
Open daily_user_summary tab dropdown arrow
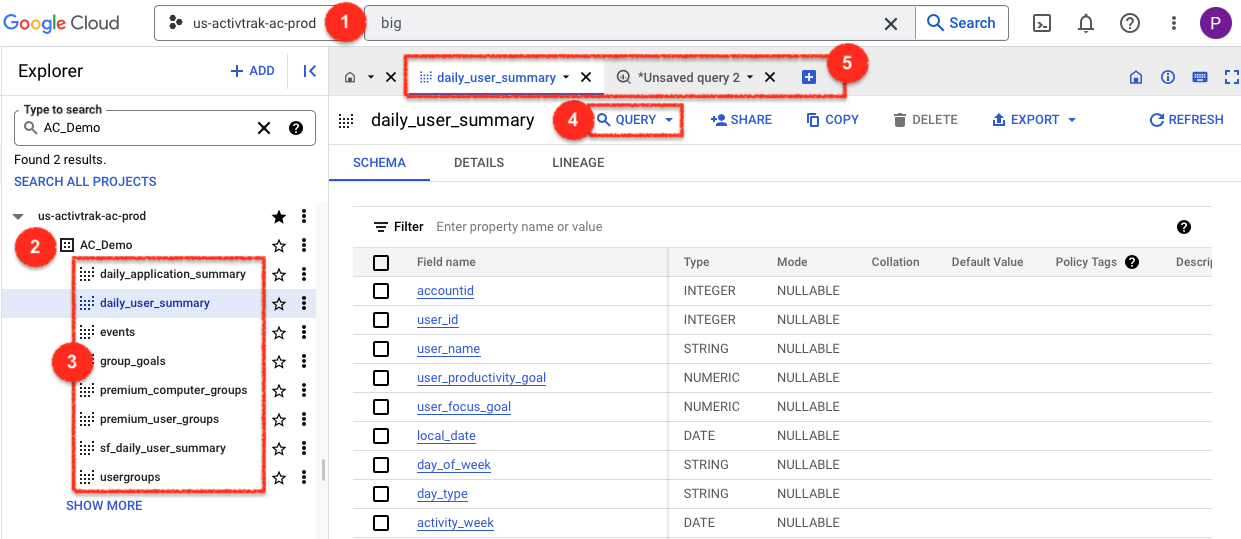566,77
